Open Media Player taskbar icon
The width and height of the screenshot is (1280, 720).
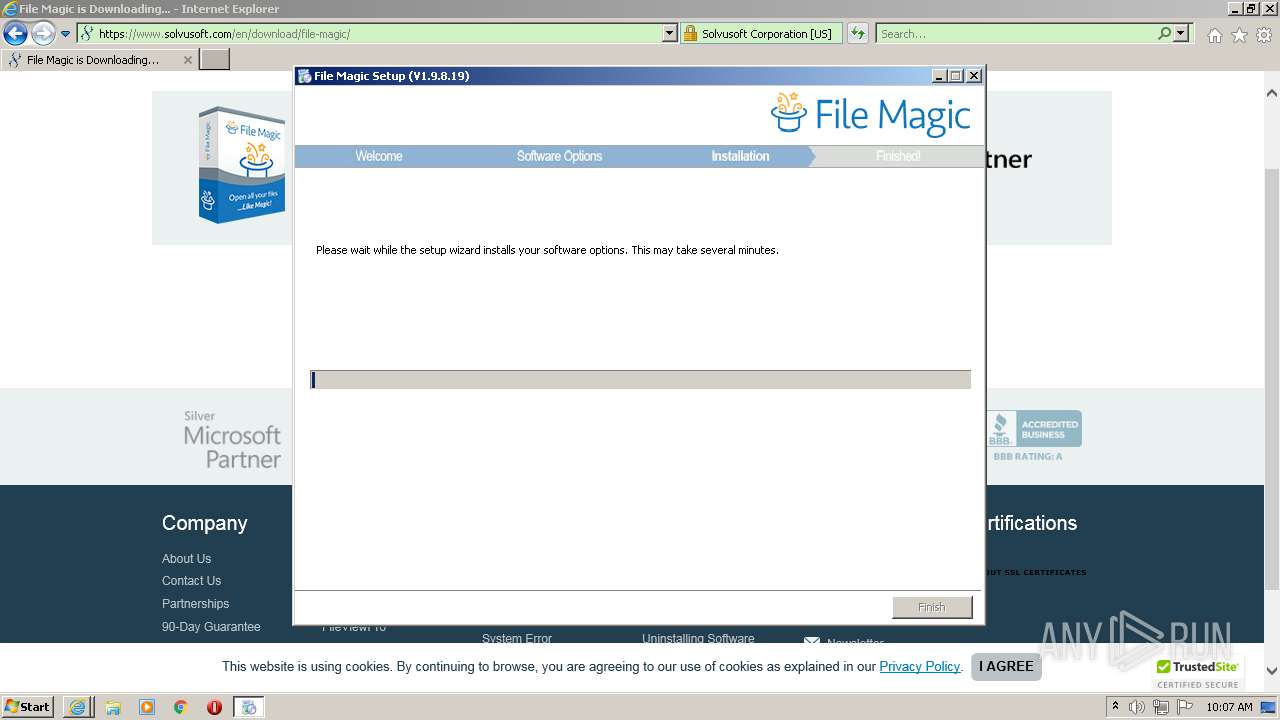147,707
